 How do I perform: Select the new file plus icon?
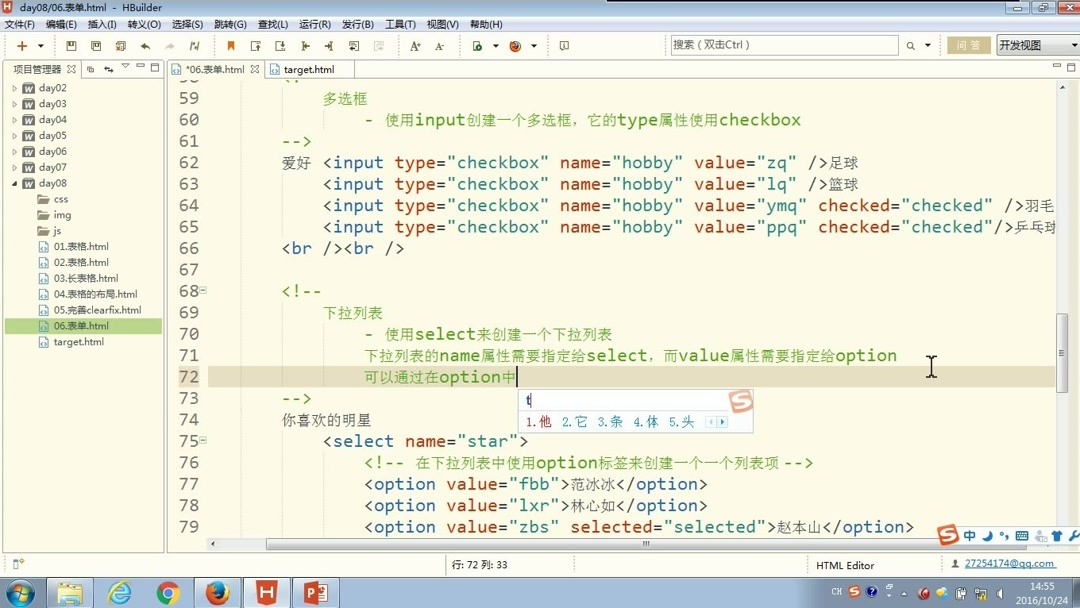coord(20,45)
